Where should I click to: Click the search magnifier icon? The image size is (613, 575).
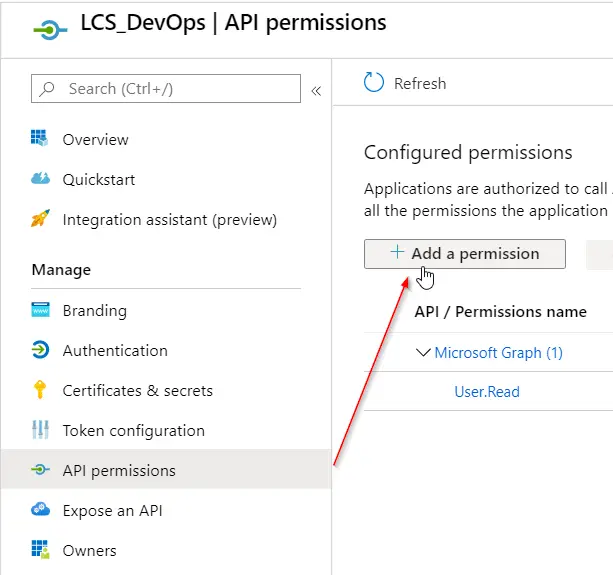pos(47,89)
